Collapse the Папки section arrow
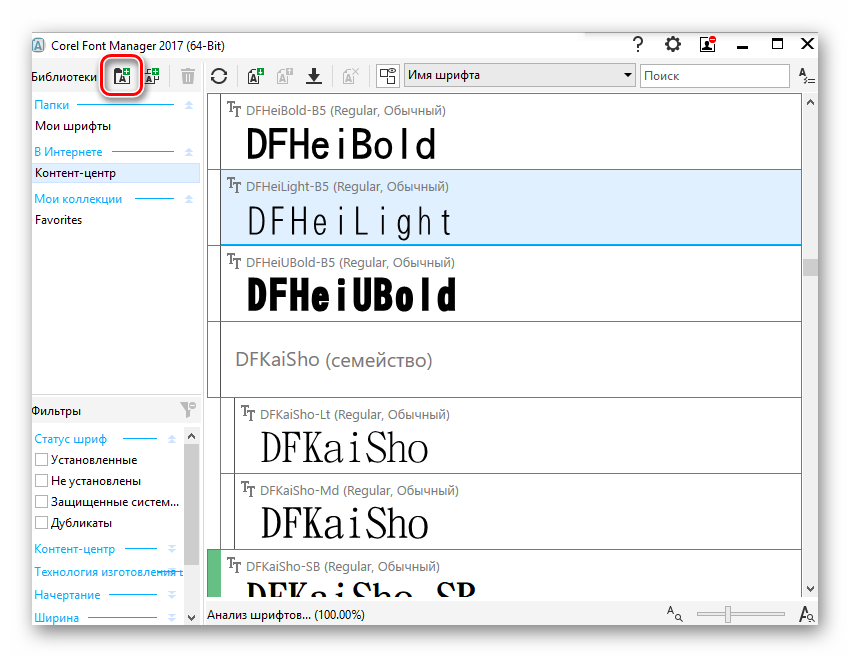 (x=189, y=105)
